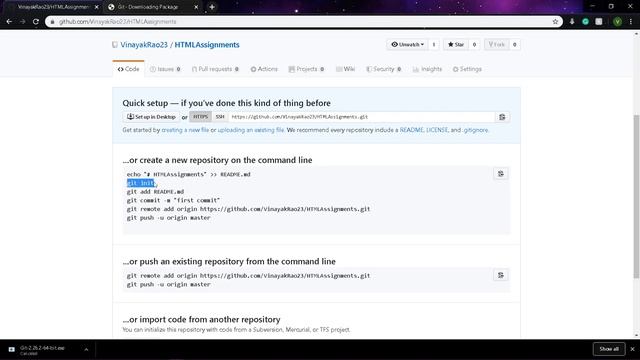Screen dimensions: 640x360
Task: Open the .gitignore link
Action: (475, 130)
